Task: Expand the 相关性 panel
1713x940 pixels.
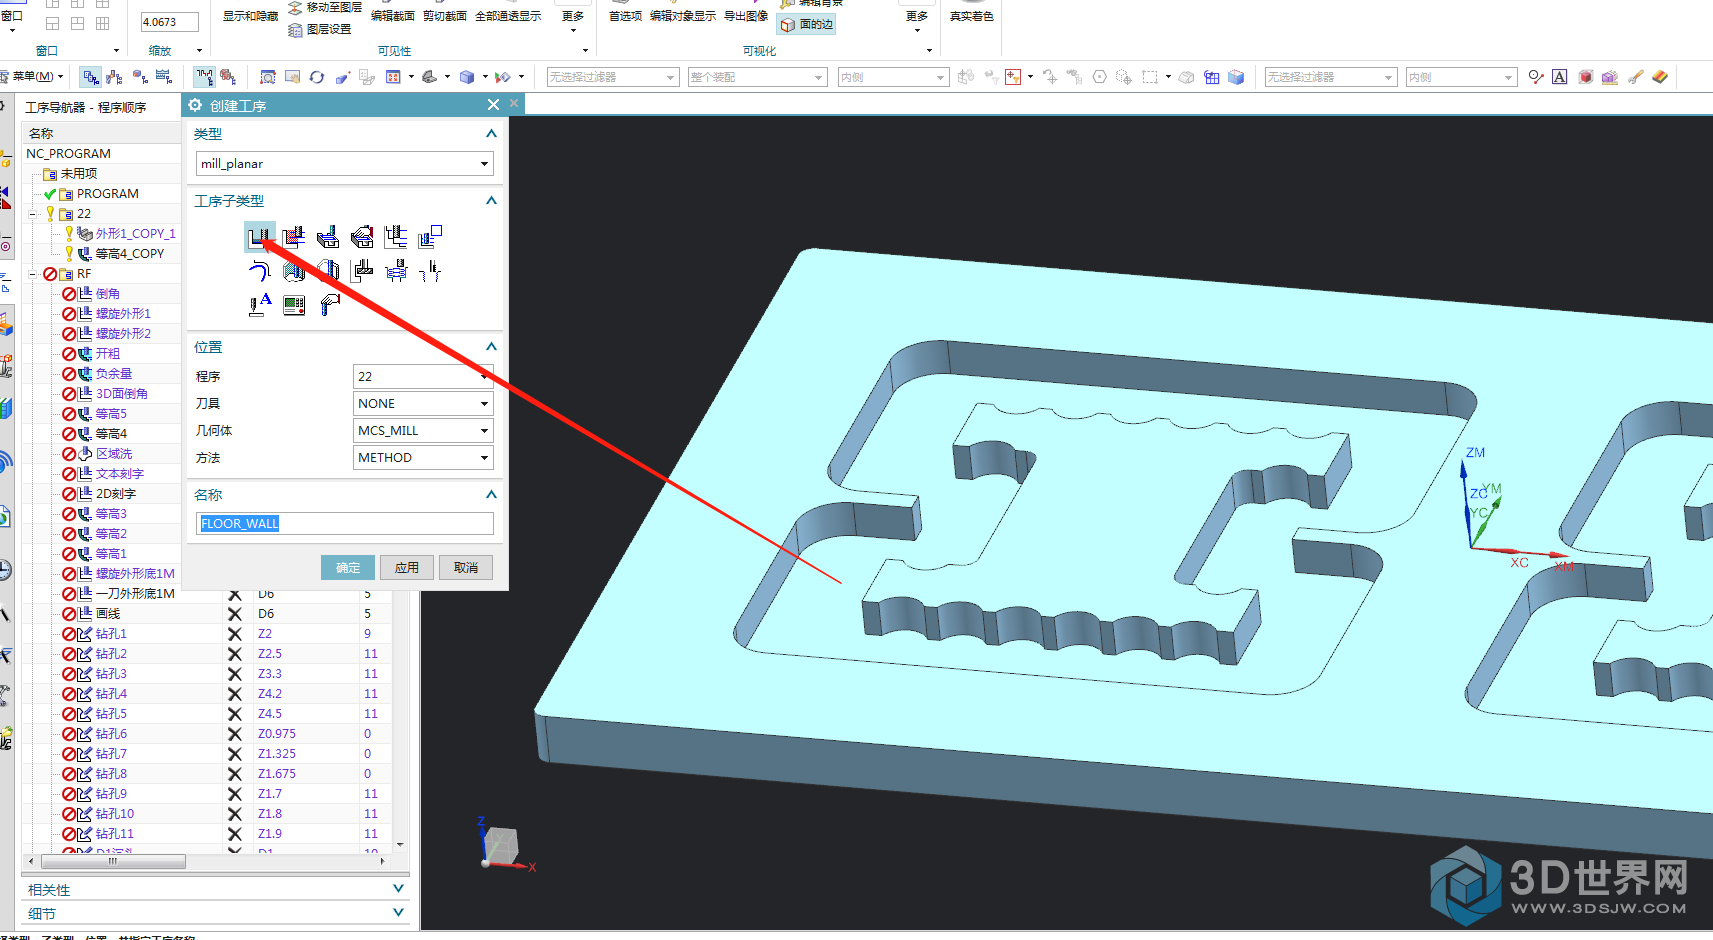Action: point(398,889)
